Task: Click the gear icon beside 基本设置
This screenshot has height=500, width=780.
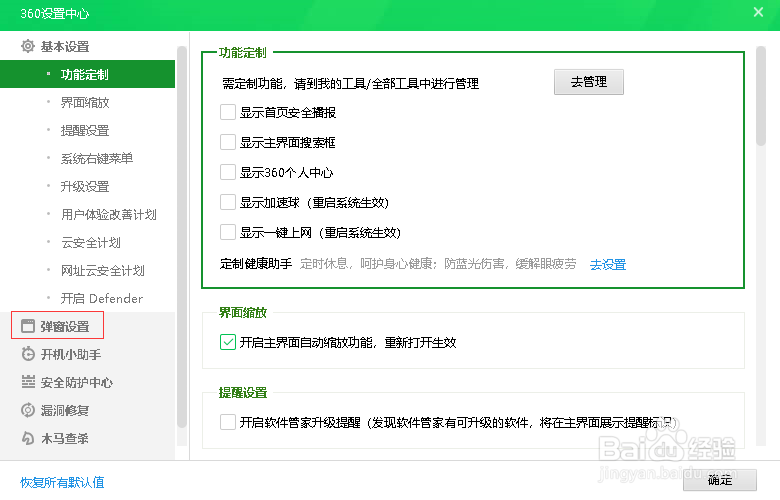Action: coord(28,46)
